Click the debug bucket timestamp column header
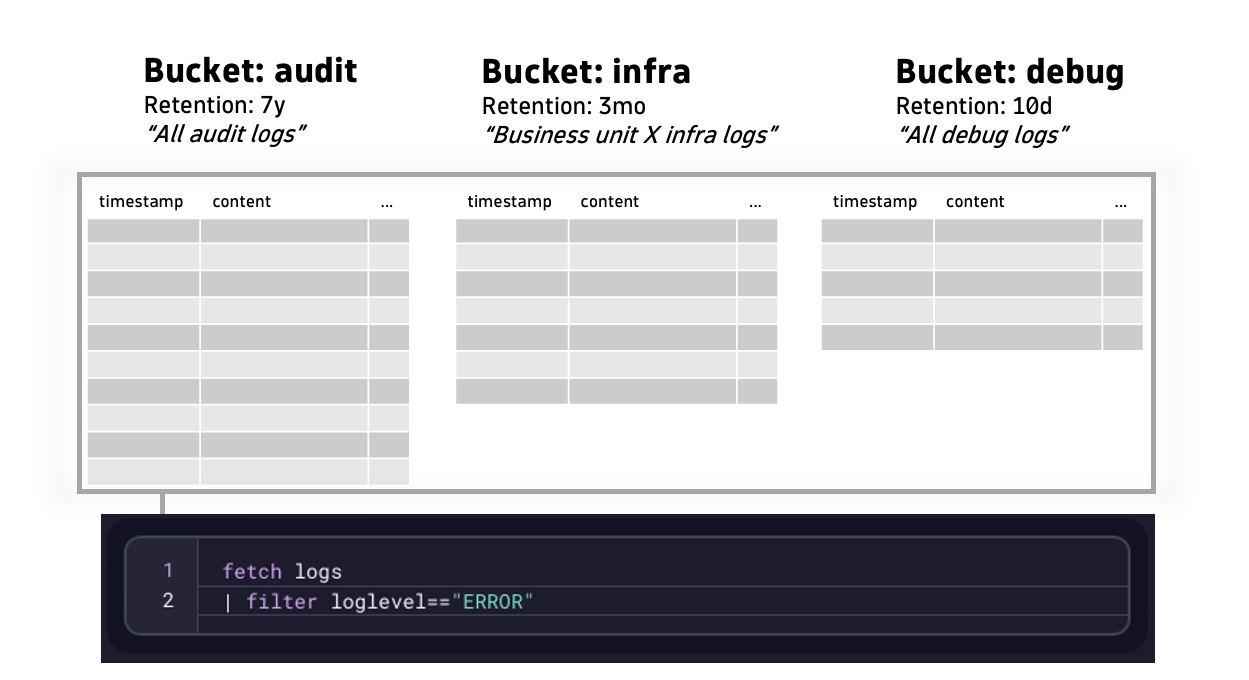The height and width of the screenshot is (680, 1249). [876, 201]
